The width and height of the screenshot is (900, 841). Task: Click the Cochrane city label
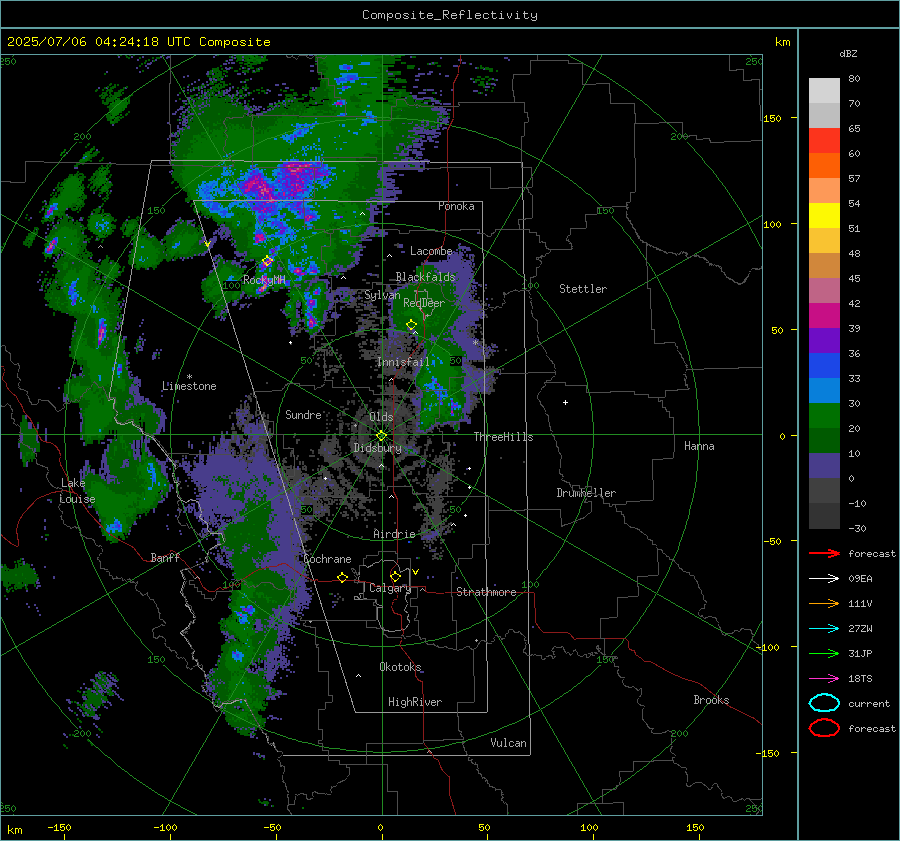(x=327, y=559)
